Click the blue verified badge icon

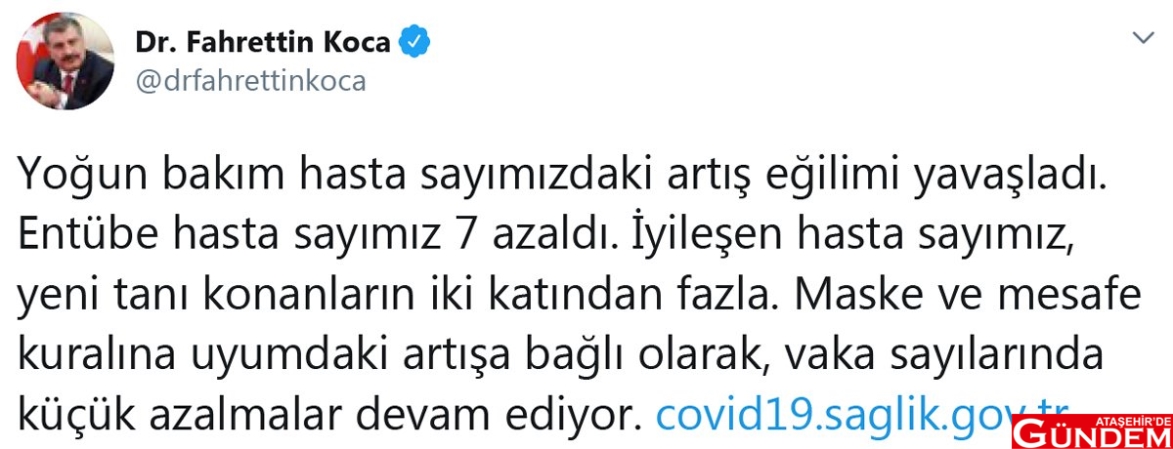416,43
